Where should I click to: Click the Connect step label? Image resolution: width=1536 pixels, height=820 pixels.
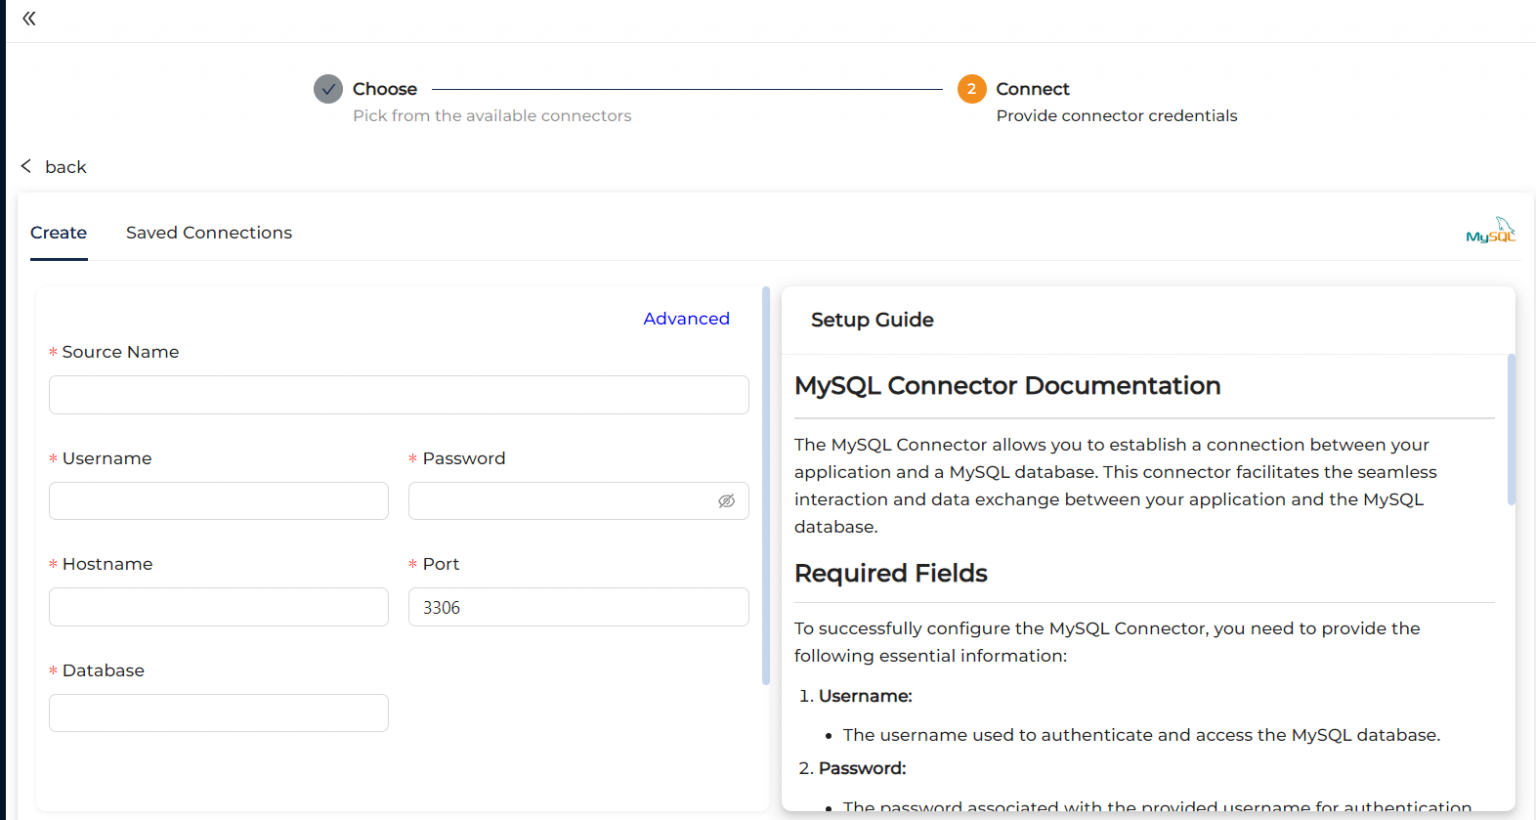click(1032, 89)
